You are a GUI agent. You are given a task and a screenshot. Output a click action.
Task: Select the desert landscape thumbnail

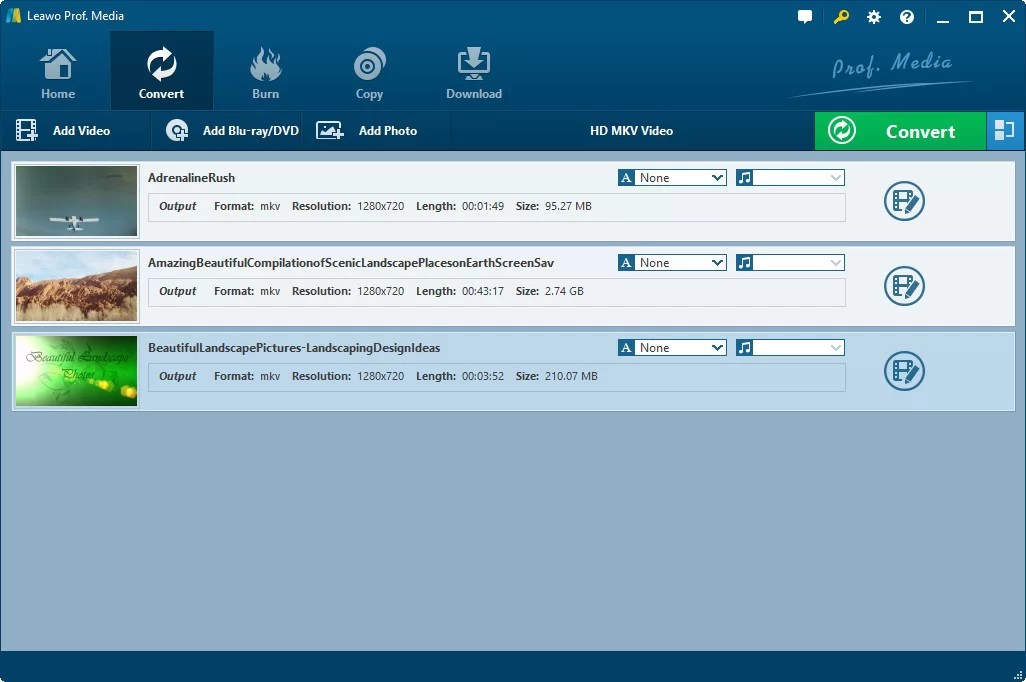point(77,286)
